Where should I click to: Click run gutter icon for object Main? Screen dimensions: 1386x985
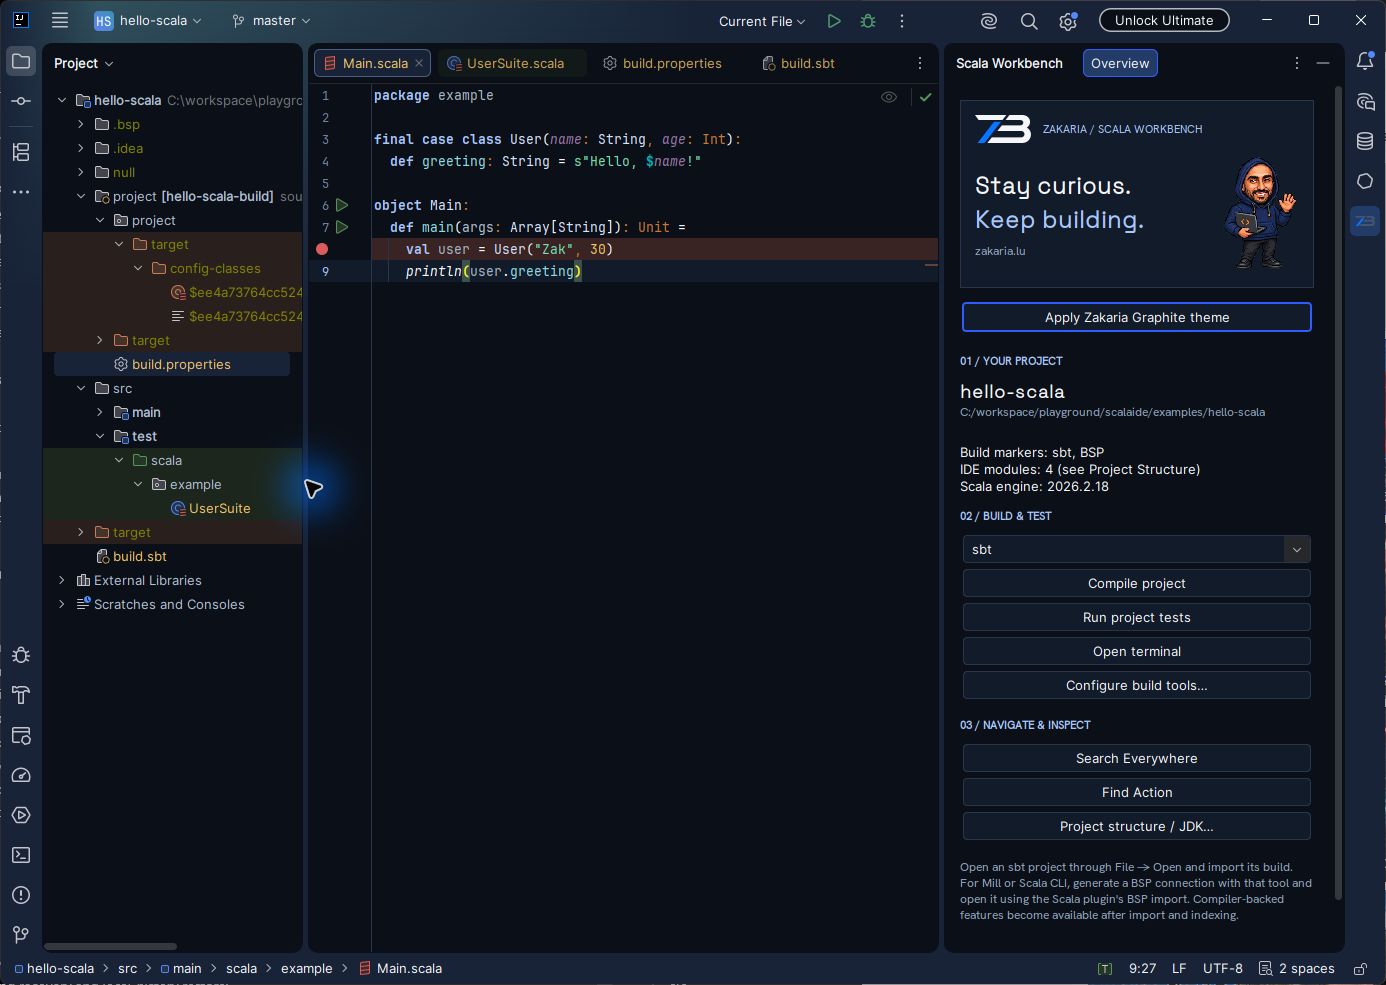point(342,205)
